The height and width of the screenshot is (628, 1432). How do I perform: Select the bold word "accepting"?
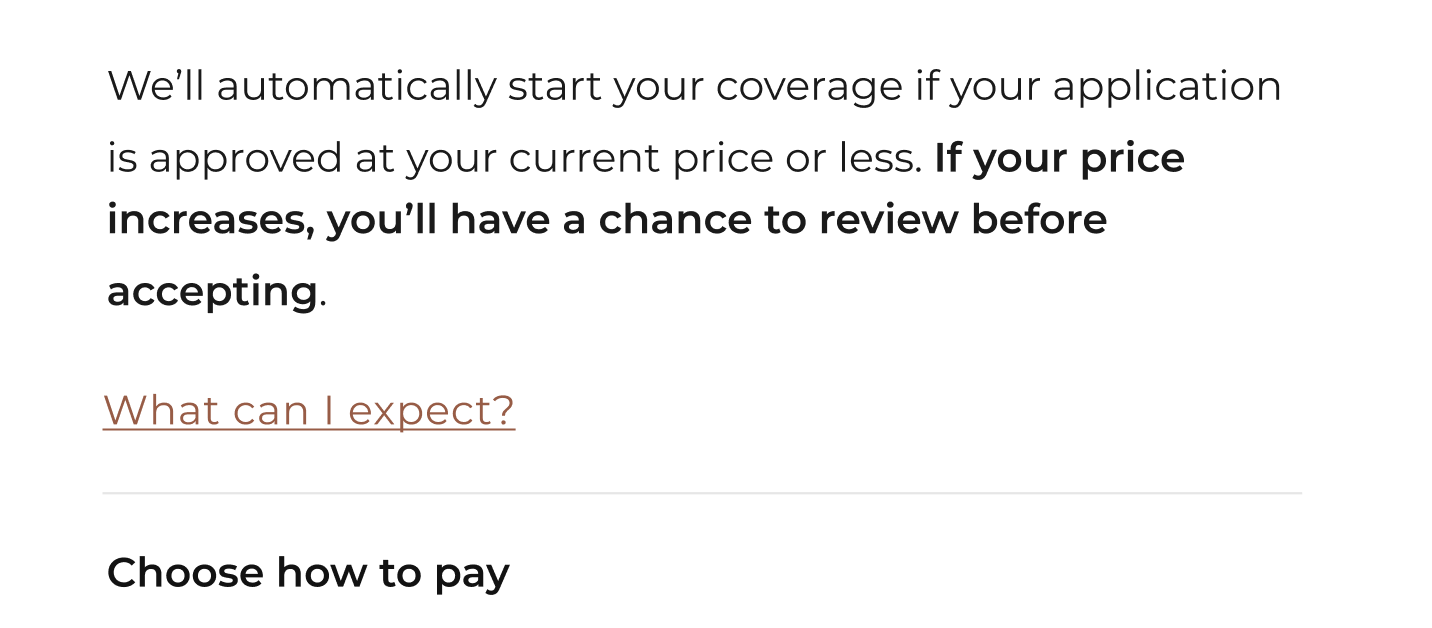click(212, 293)
